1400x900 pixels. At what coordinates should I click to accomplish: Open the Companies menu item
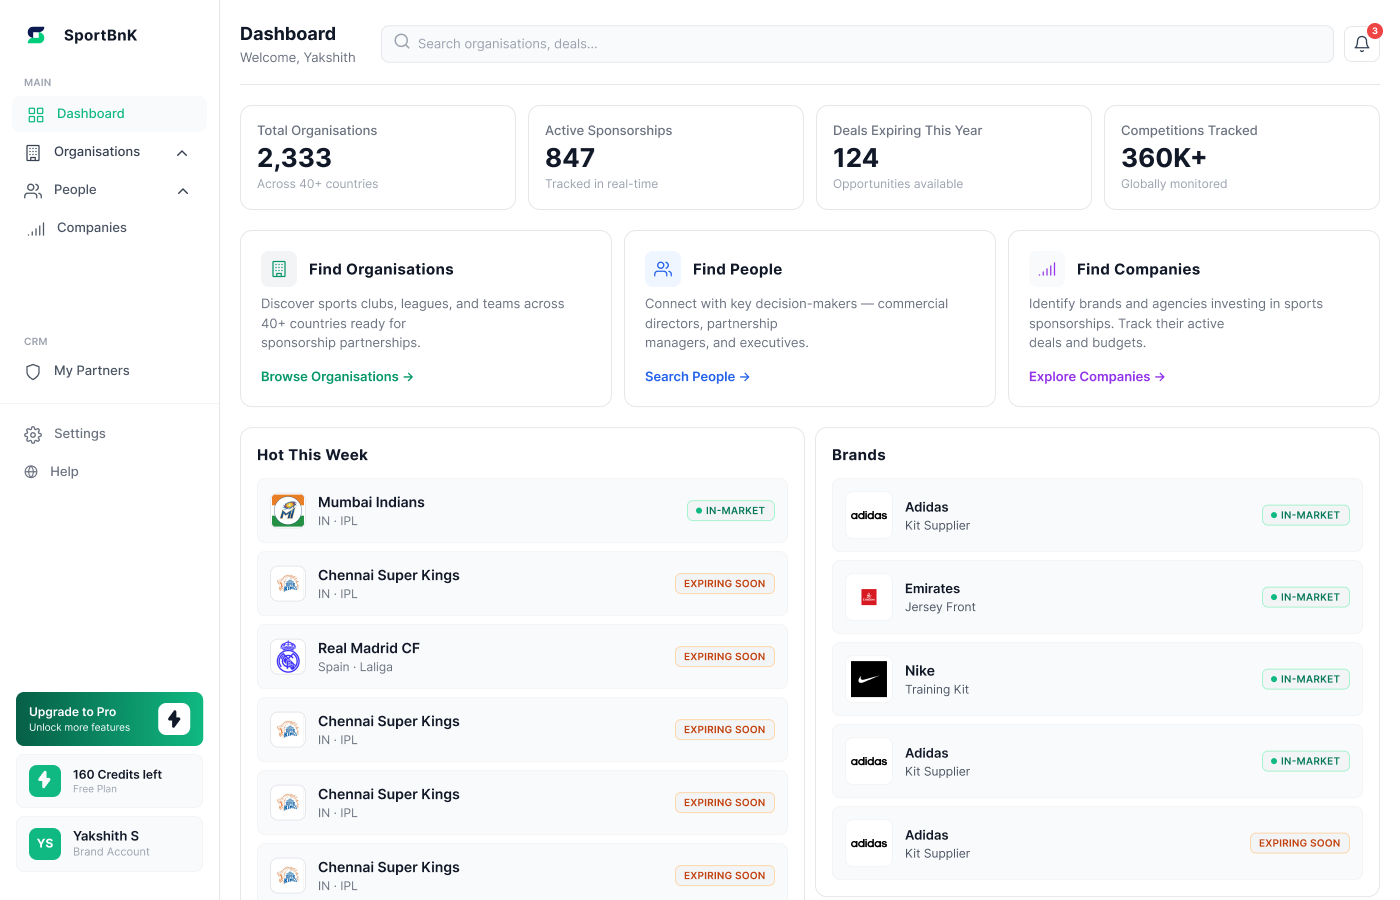pyautogui.click(x=109, y=228)
